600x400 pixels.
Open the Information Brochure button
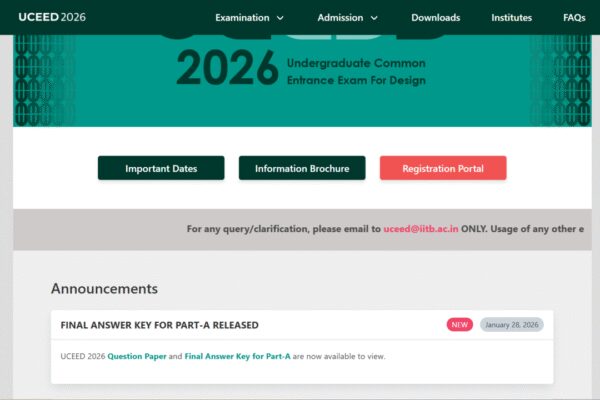302,168
